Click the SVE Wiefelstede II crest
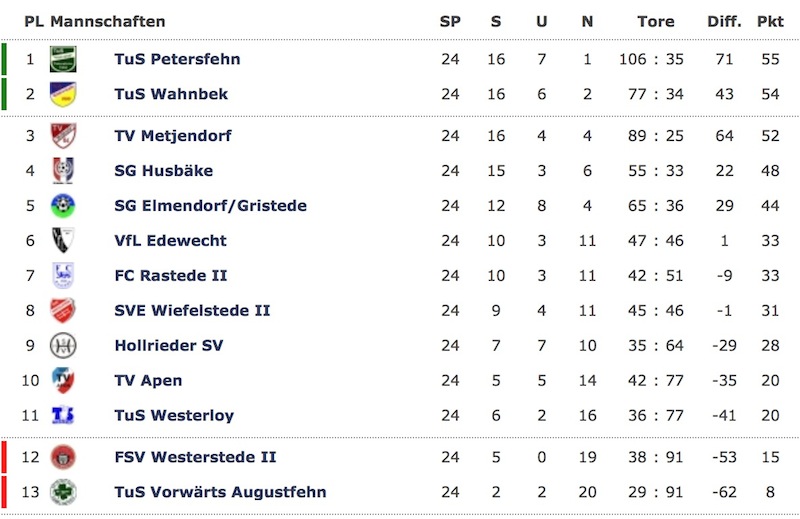Screen dimensions: 800x519 tap(63, 311)
